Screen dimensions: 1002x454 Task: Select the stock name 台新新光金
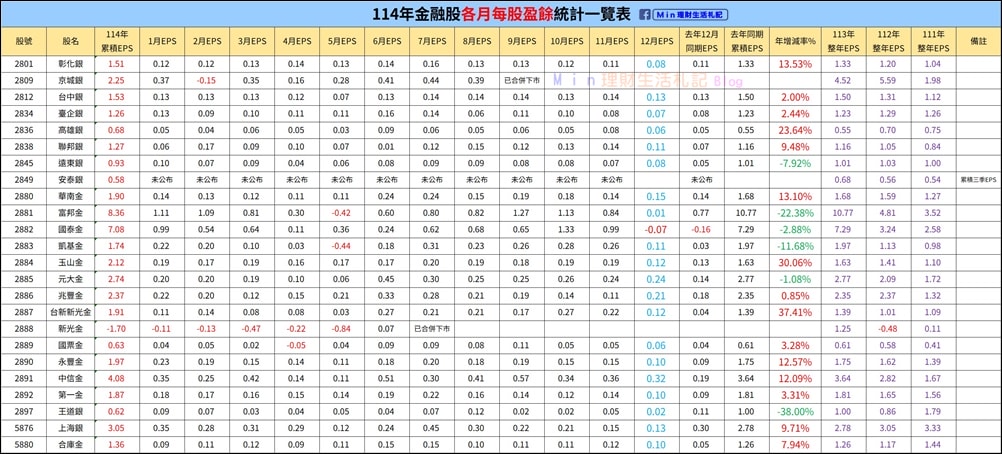[x=71, y=312]
